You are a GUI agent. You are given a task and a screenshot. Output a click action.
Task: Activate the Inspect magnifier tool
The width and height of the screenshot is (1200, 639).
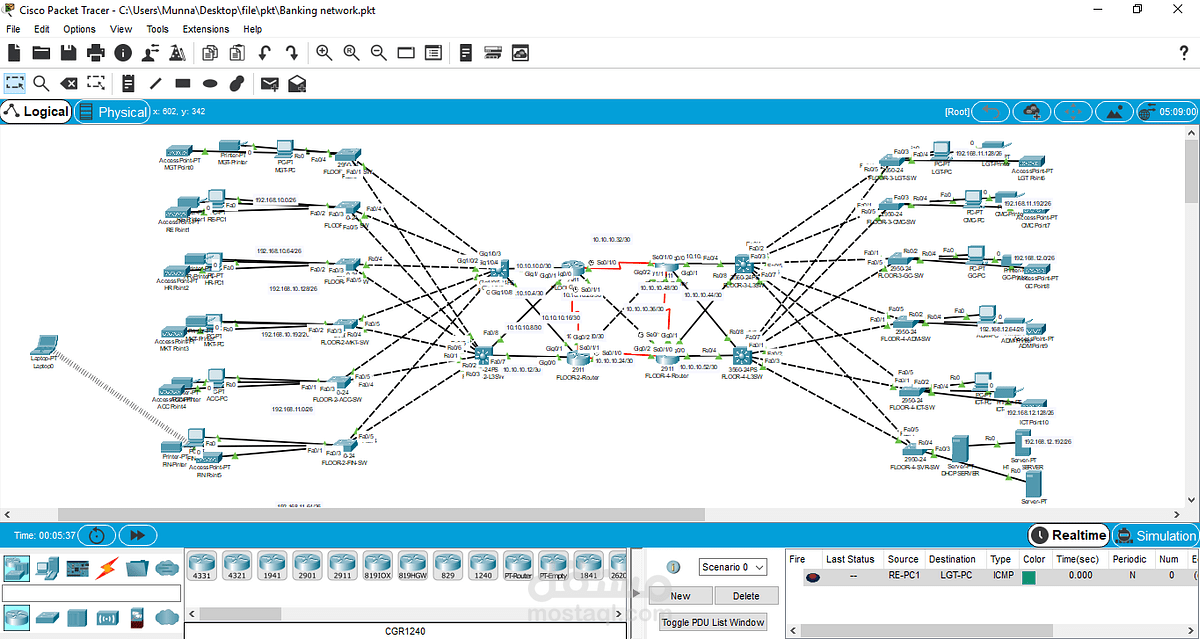point(41,83)
